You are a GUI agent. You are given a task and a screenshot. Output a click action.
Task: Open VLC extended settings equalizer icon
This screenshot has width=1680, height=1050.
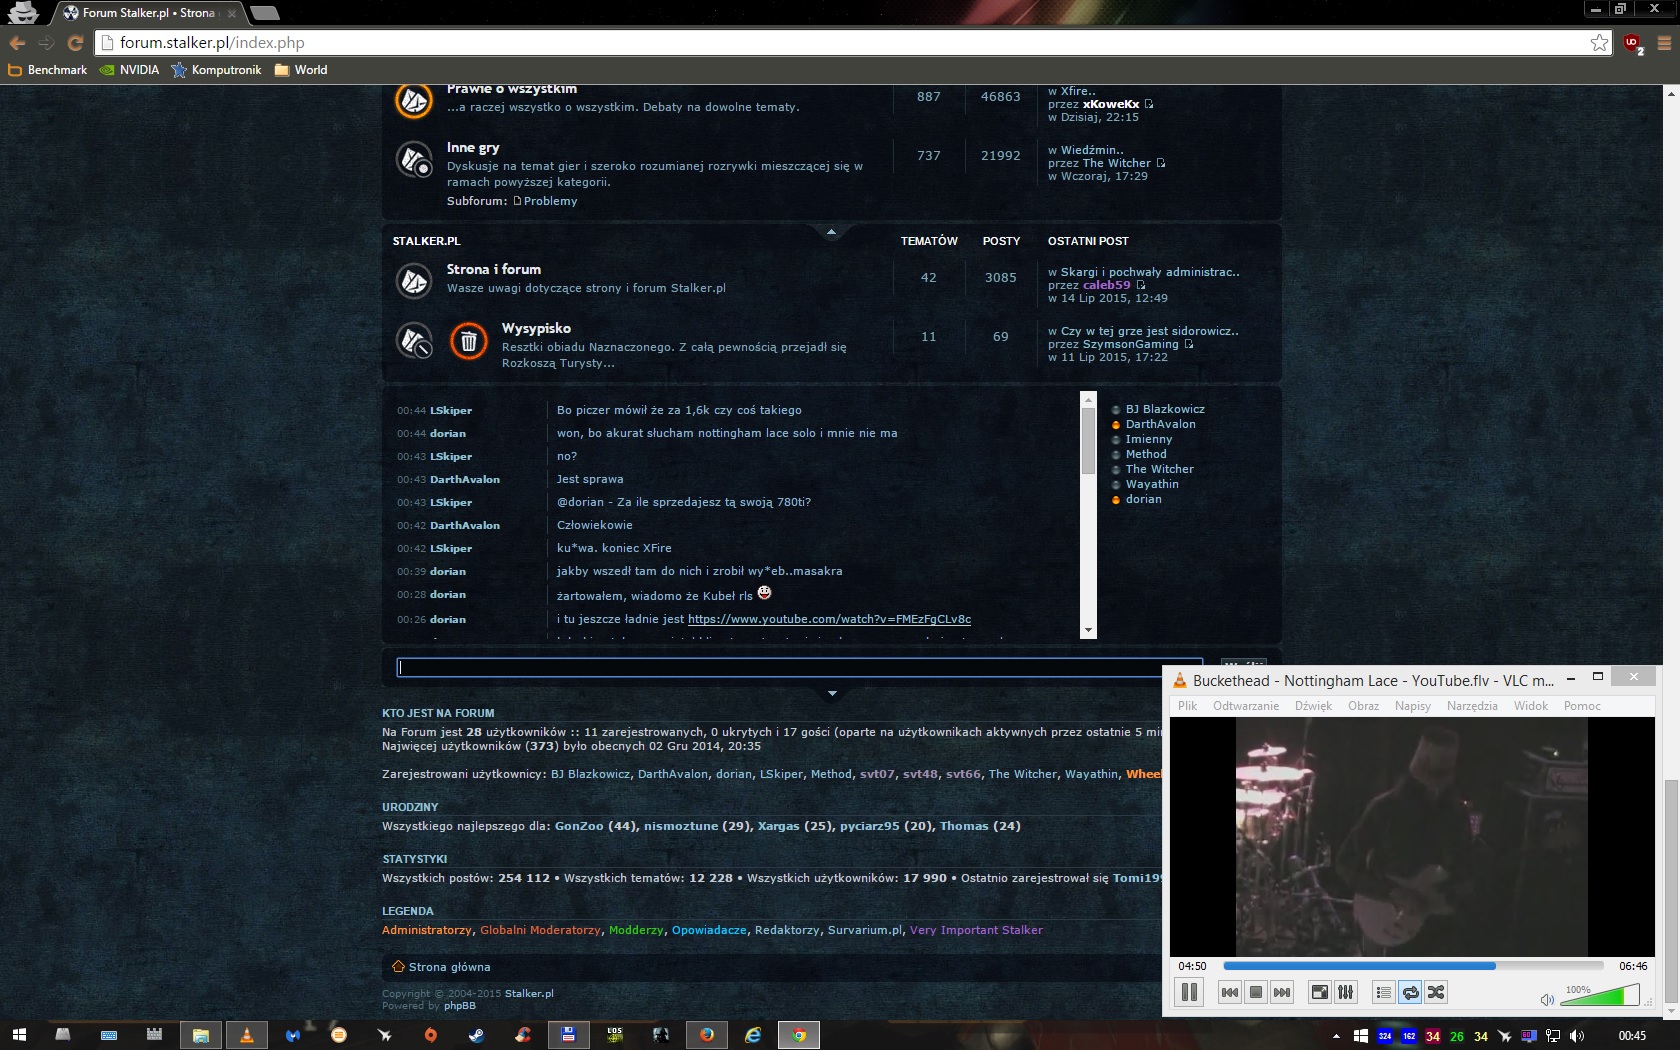point(1346,992)
